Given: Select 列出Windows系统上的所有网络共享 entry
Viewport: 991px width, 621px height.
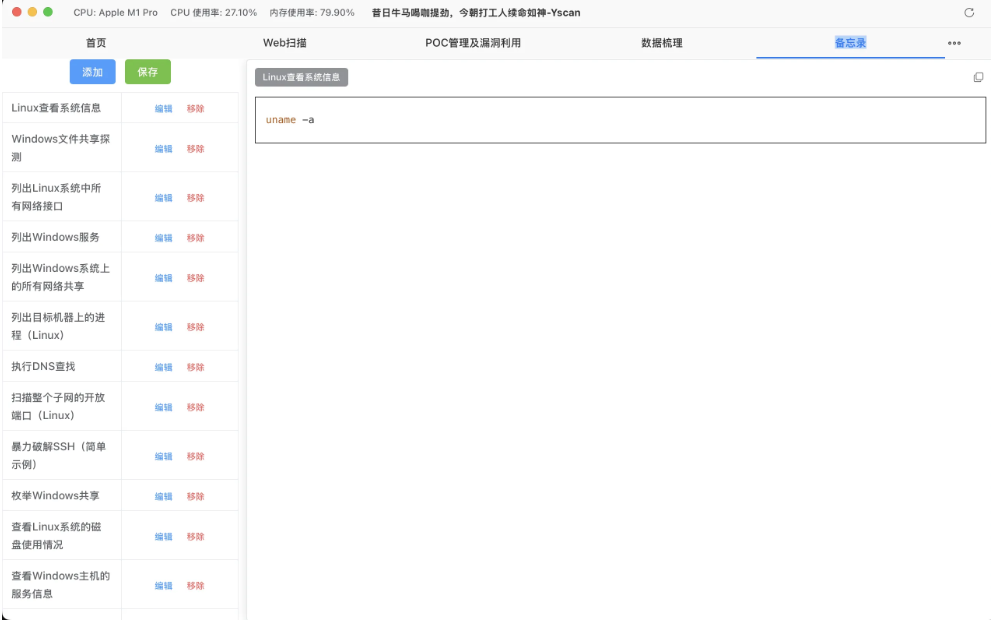Looking at the screenshot, I should pos(61,277).
